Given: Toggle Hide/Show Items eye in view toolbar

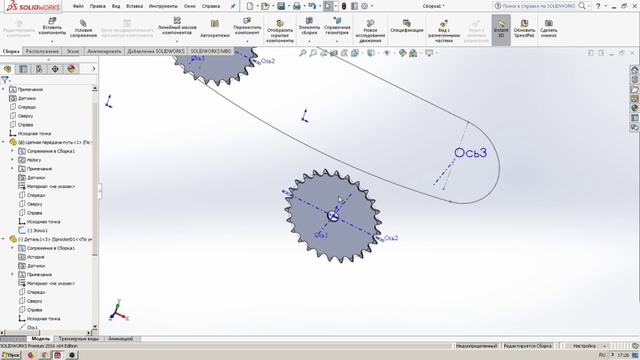Looking at the screenshot, I should pyautogui.click(x=386, y=53).
